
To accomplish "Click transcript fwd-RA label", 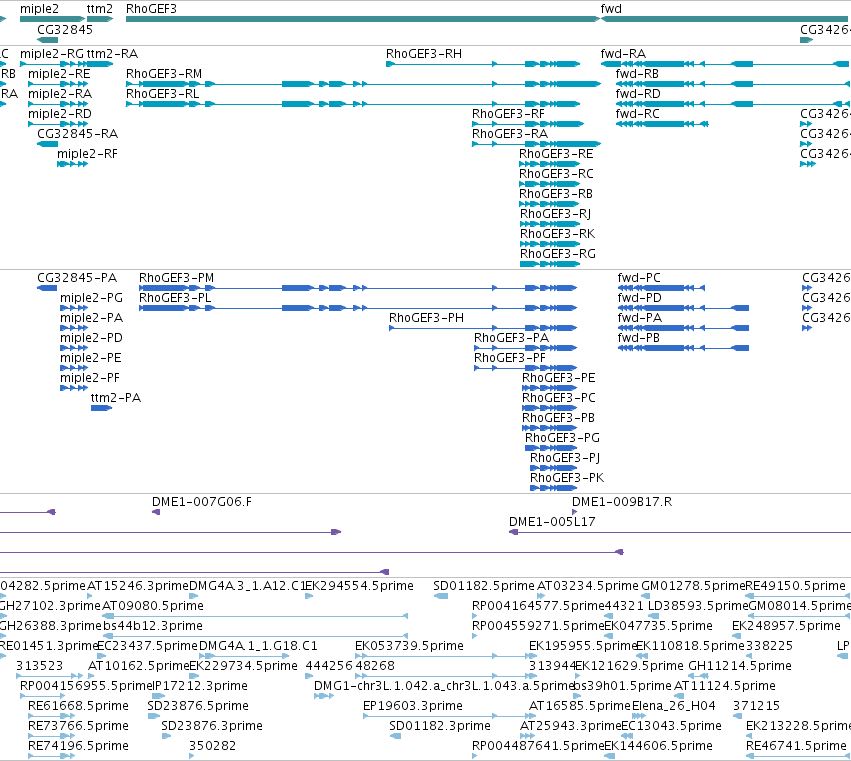I will 623,54.
